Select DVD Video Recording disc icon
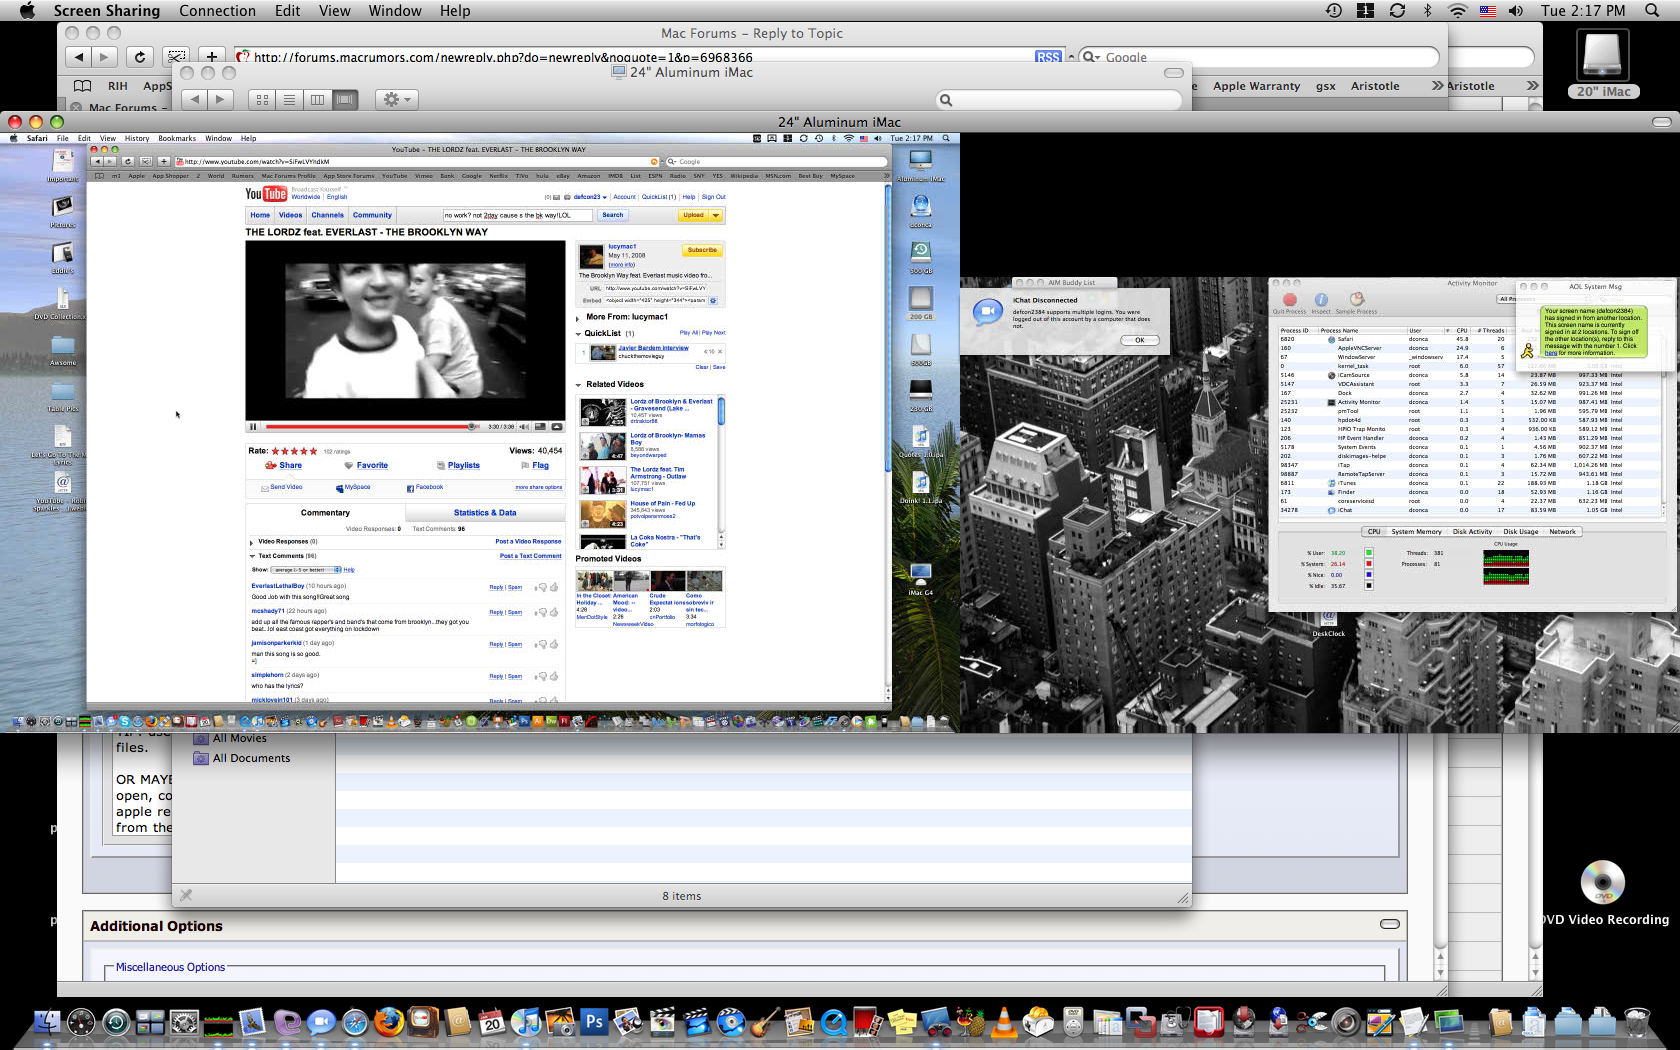 tap(1603, 882)
